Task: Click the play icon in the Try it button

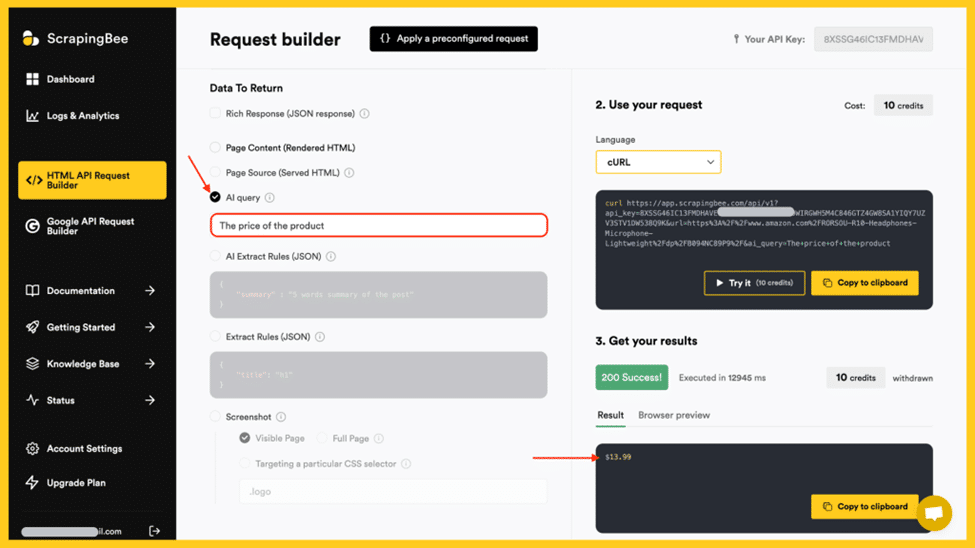Action: [719, 283]
